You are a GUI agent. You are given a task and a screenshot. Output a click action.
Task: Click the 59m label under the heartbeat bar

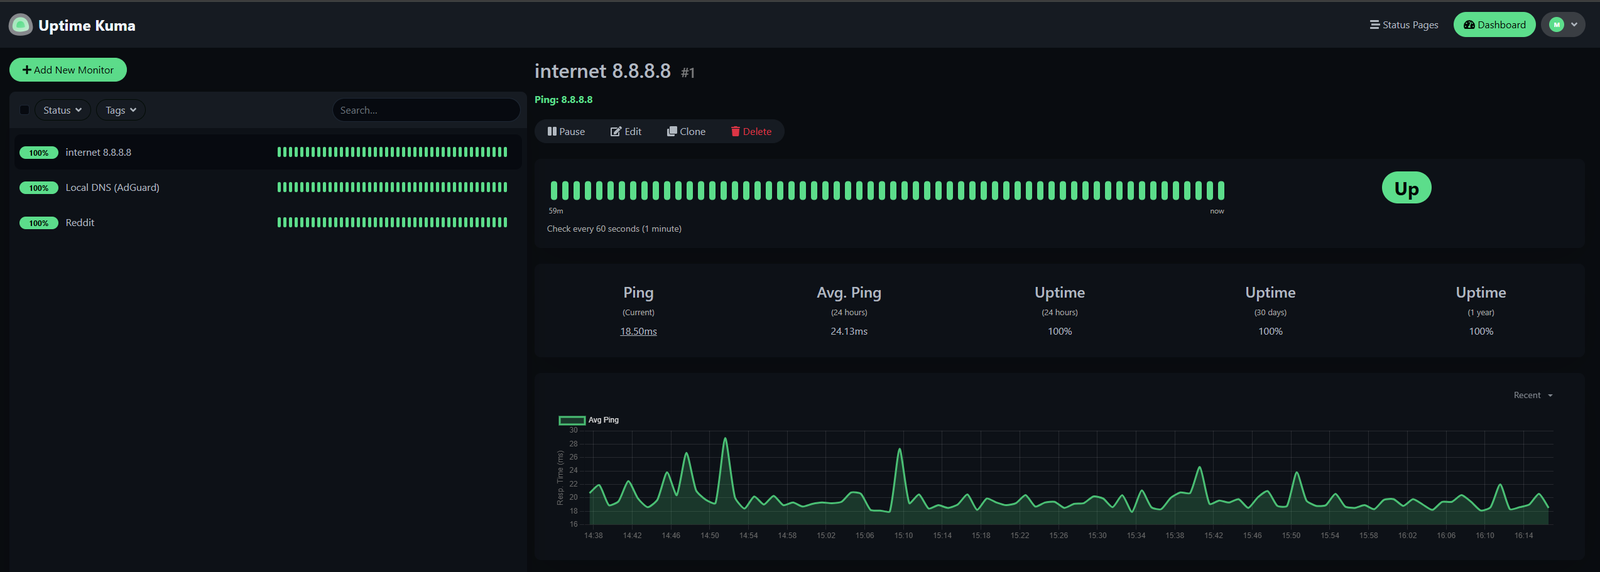556,211
